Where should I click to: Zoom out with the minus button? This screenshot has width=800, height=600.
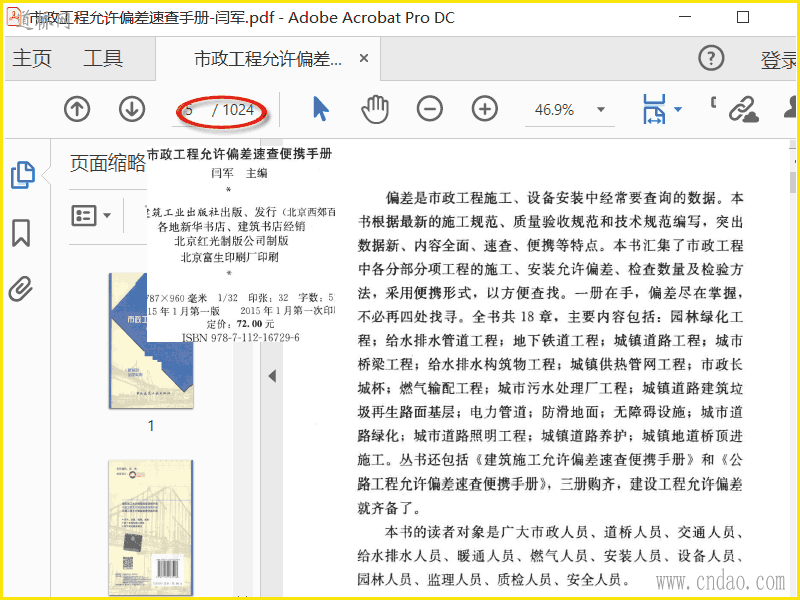(x=430, y=109)
